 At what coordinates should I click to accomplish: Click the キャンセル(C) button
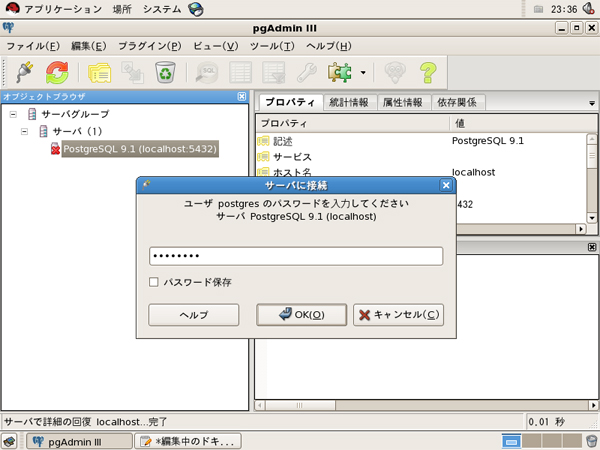[x=398, y=315]
